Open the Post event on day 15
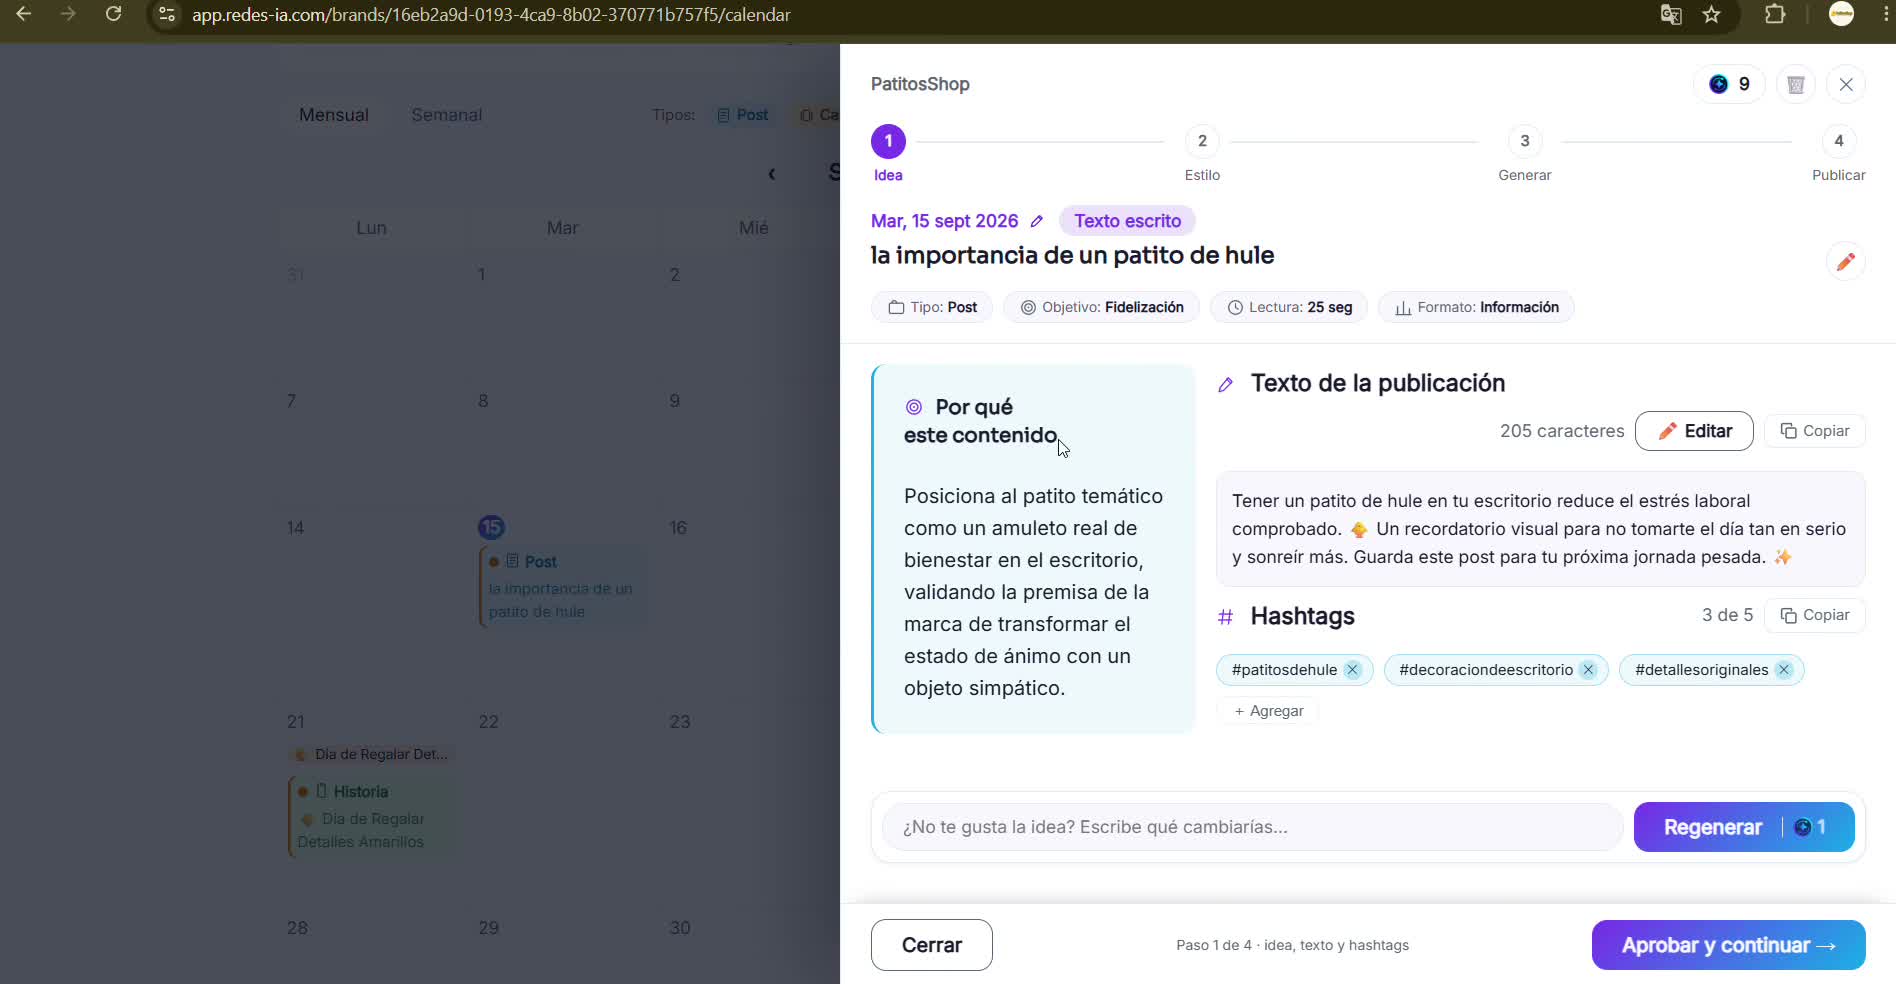This screenshot has width=1896, height=984. click(x=562, y=586)
